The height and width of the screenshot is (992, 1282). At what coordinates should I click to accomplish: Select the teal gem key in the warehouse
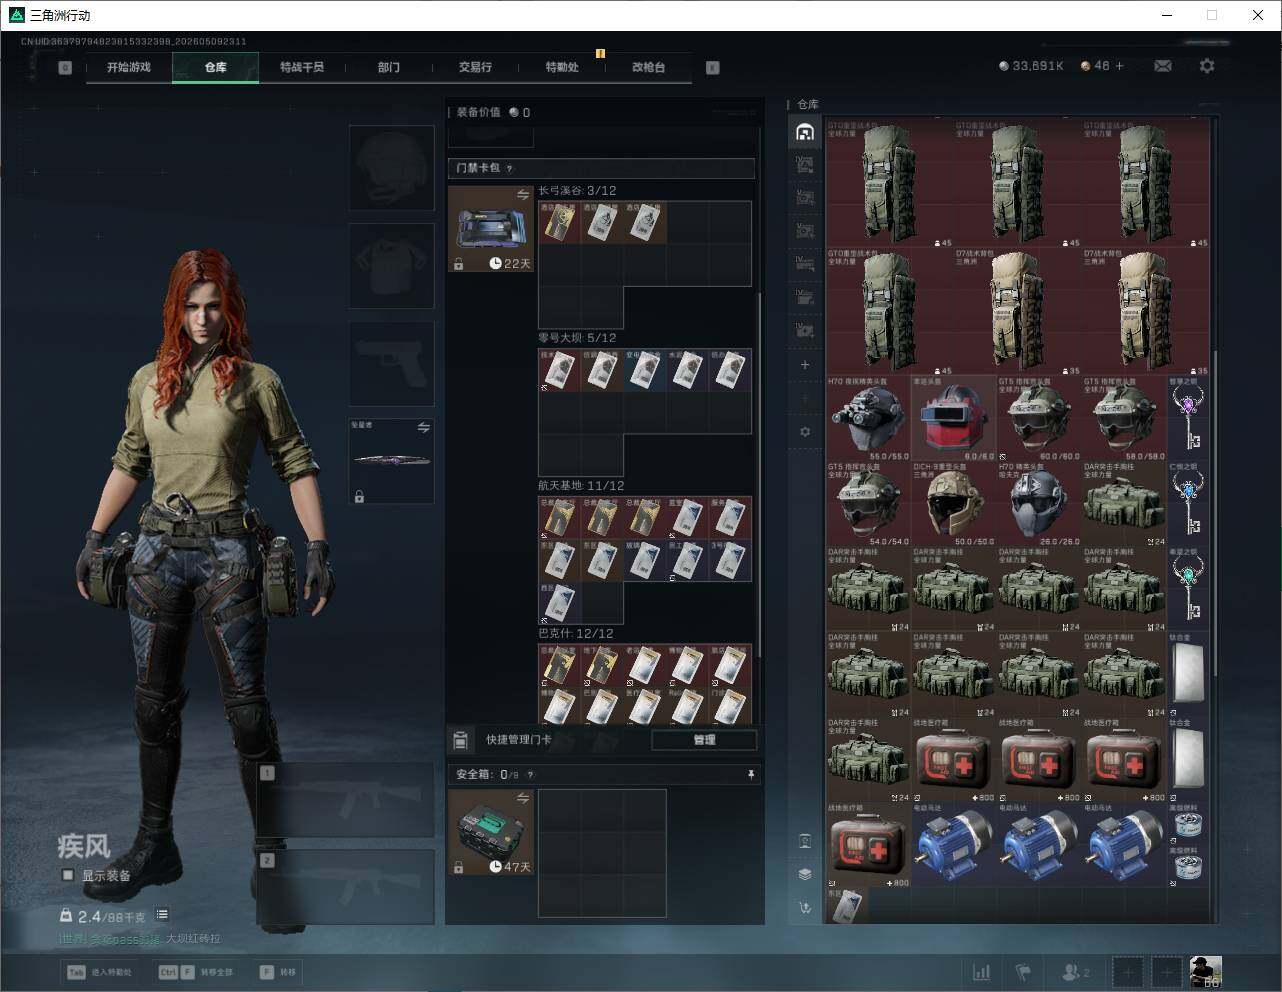tap(1188, 588)
